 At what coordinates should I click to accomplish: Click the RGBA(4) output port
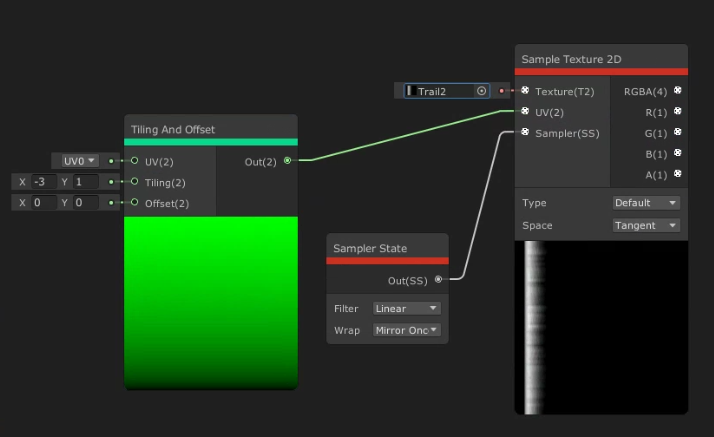tap(678, 90)
